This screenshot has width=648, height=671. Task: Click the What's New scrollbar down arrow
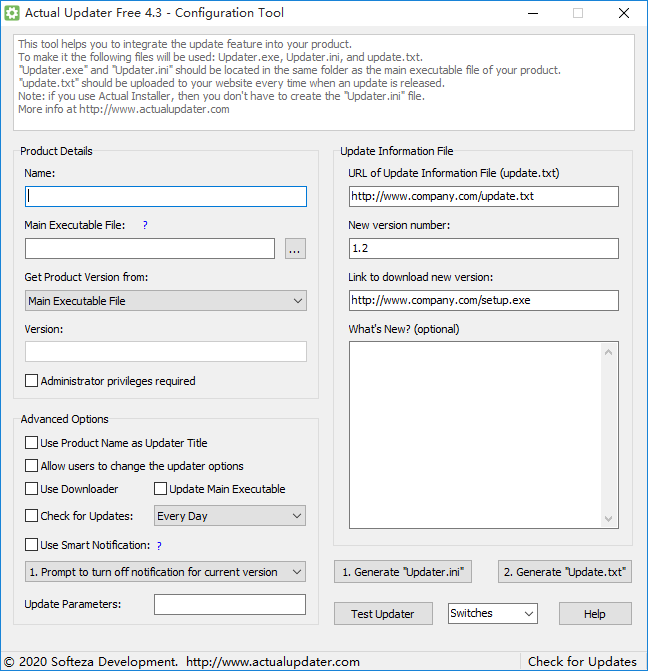click(610, 518)
